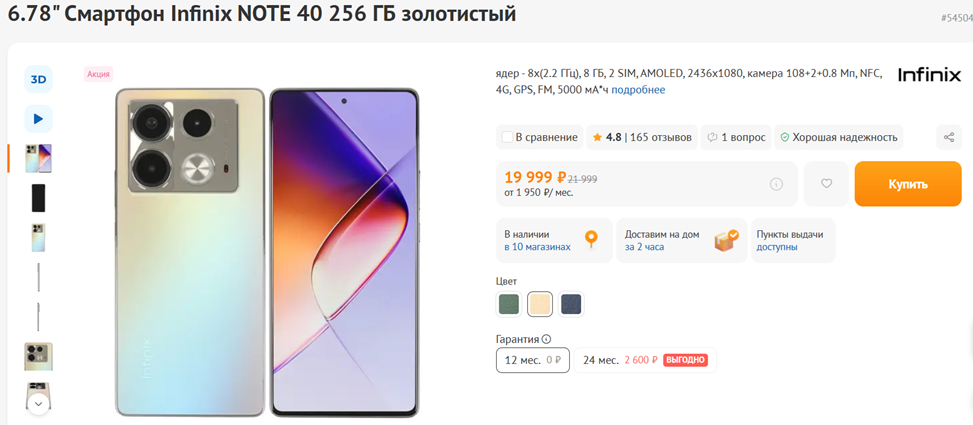Select the 24 мес. warranty option
Screen dimensions: 973x425
(x=644, y=360)
